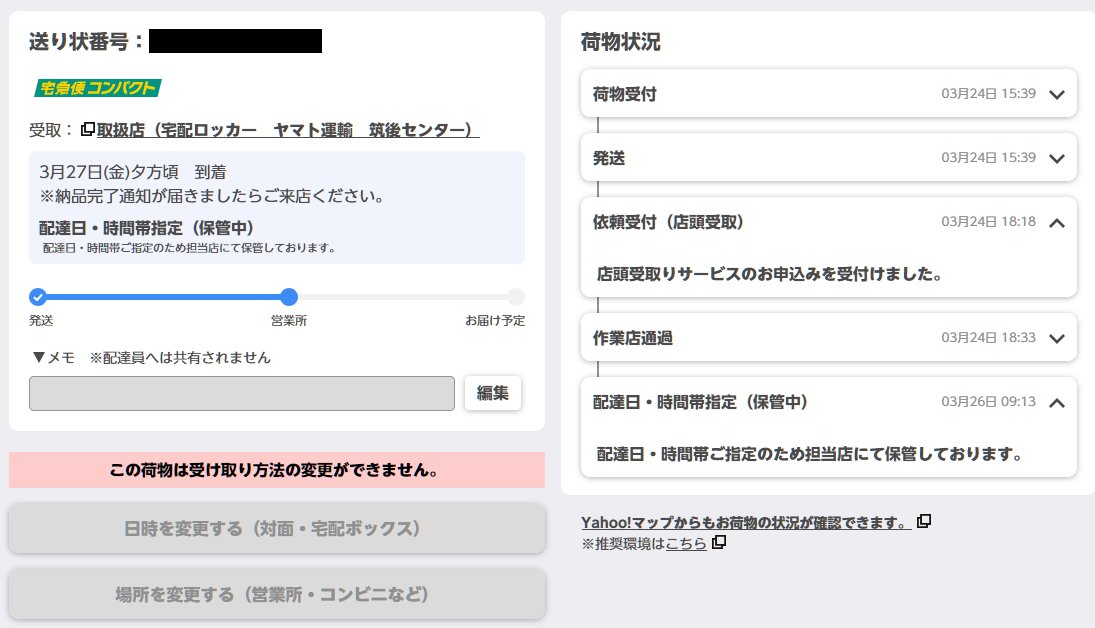Collapse the 配達日・時間帯指定（保管中） entry

coord(1056,403)
